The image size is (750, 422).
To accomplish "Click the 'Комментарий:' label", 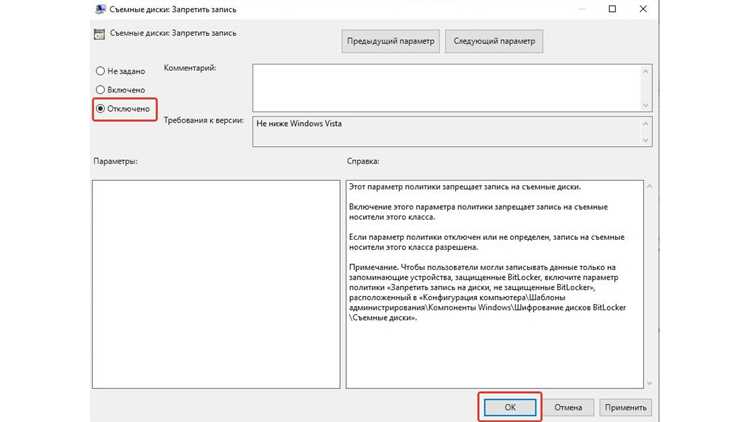I will point(190,68).
